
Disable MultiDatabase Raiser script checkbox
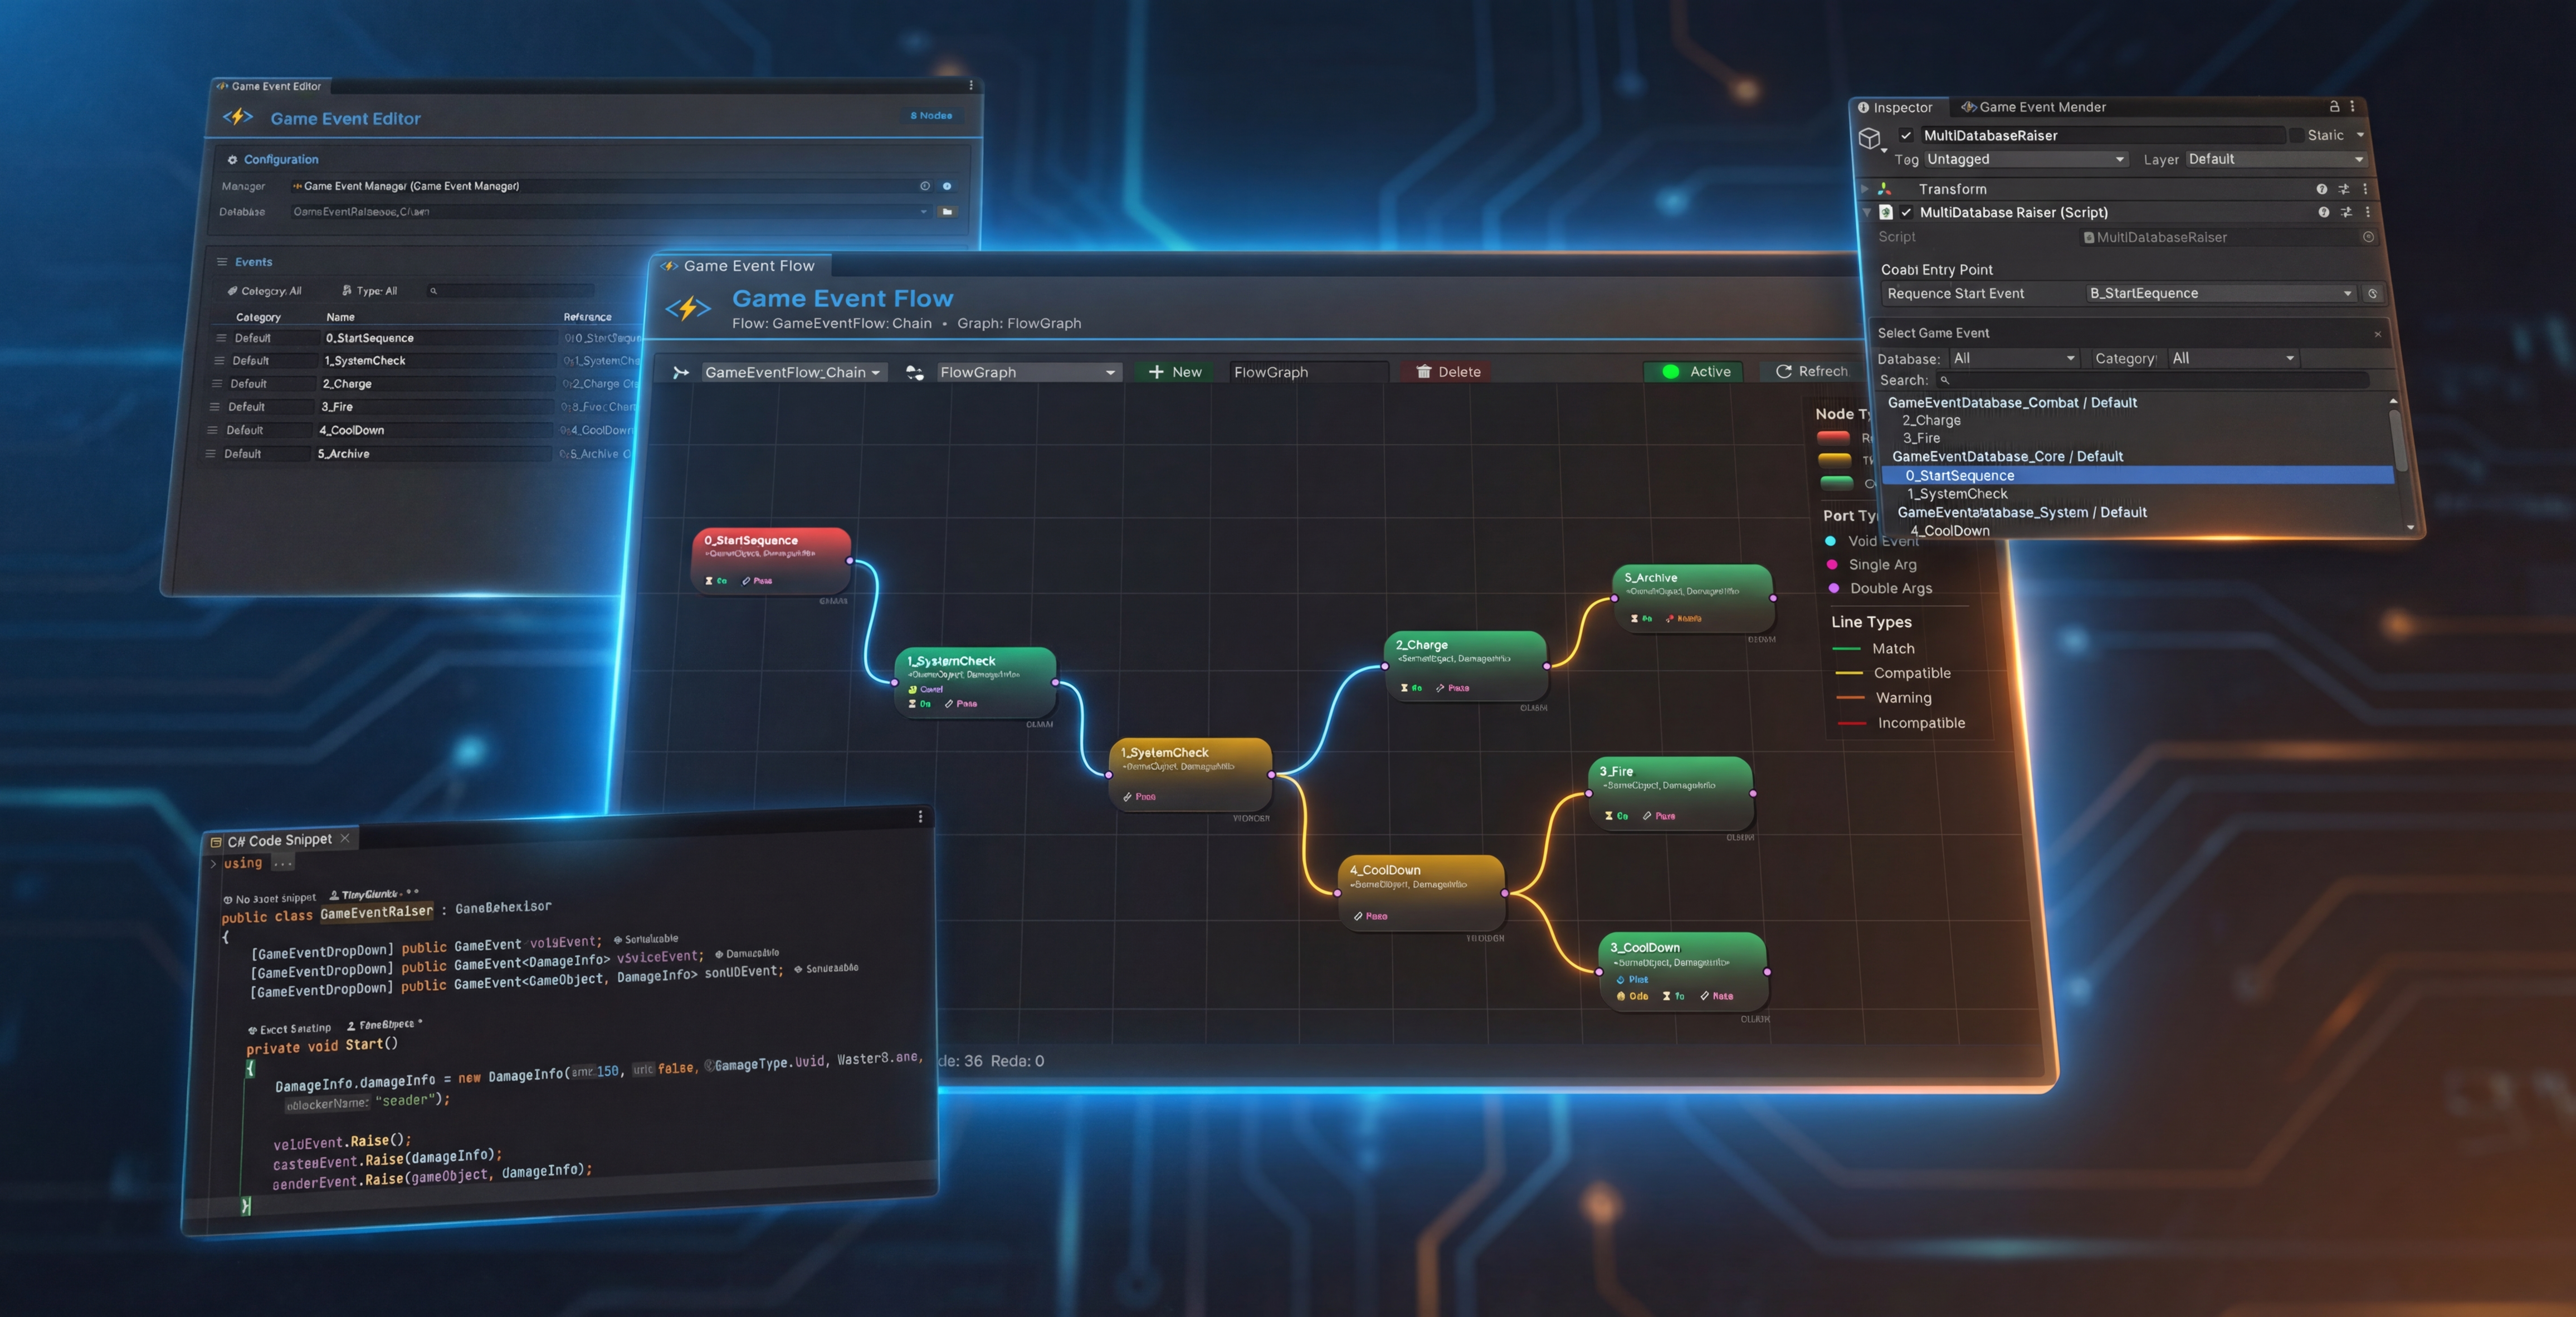click(1906, 212)
